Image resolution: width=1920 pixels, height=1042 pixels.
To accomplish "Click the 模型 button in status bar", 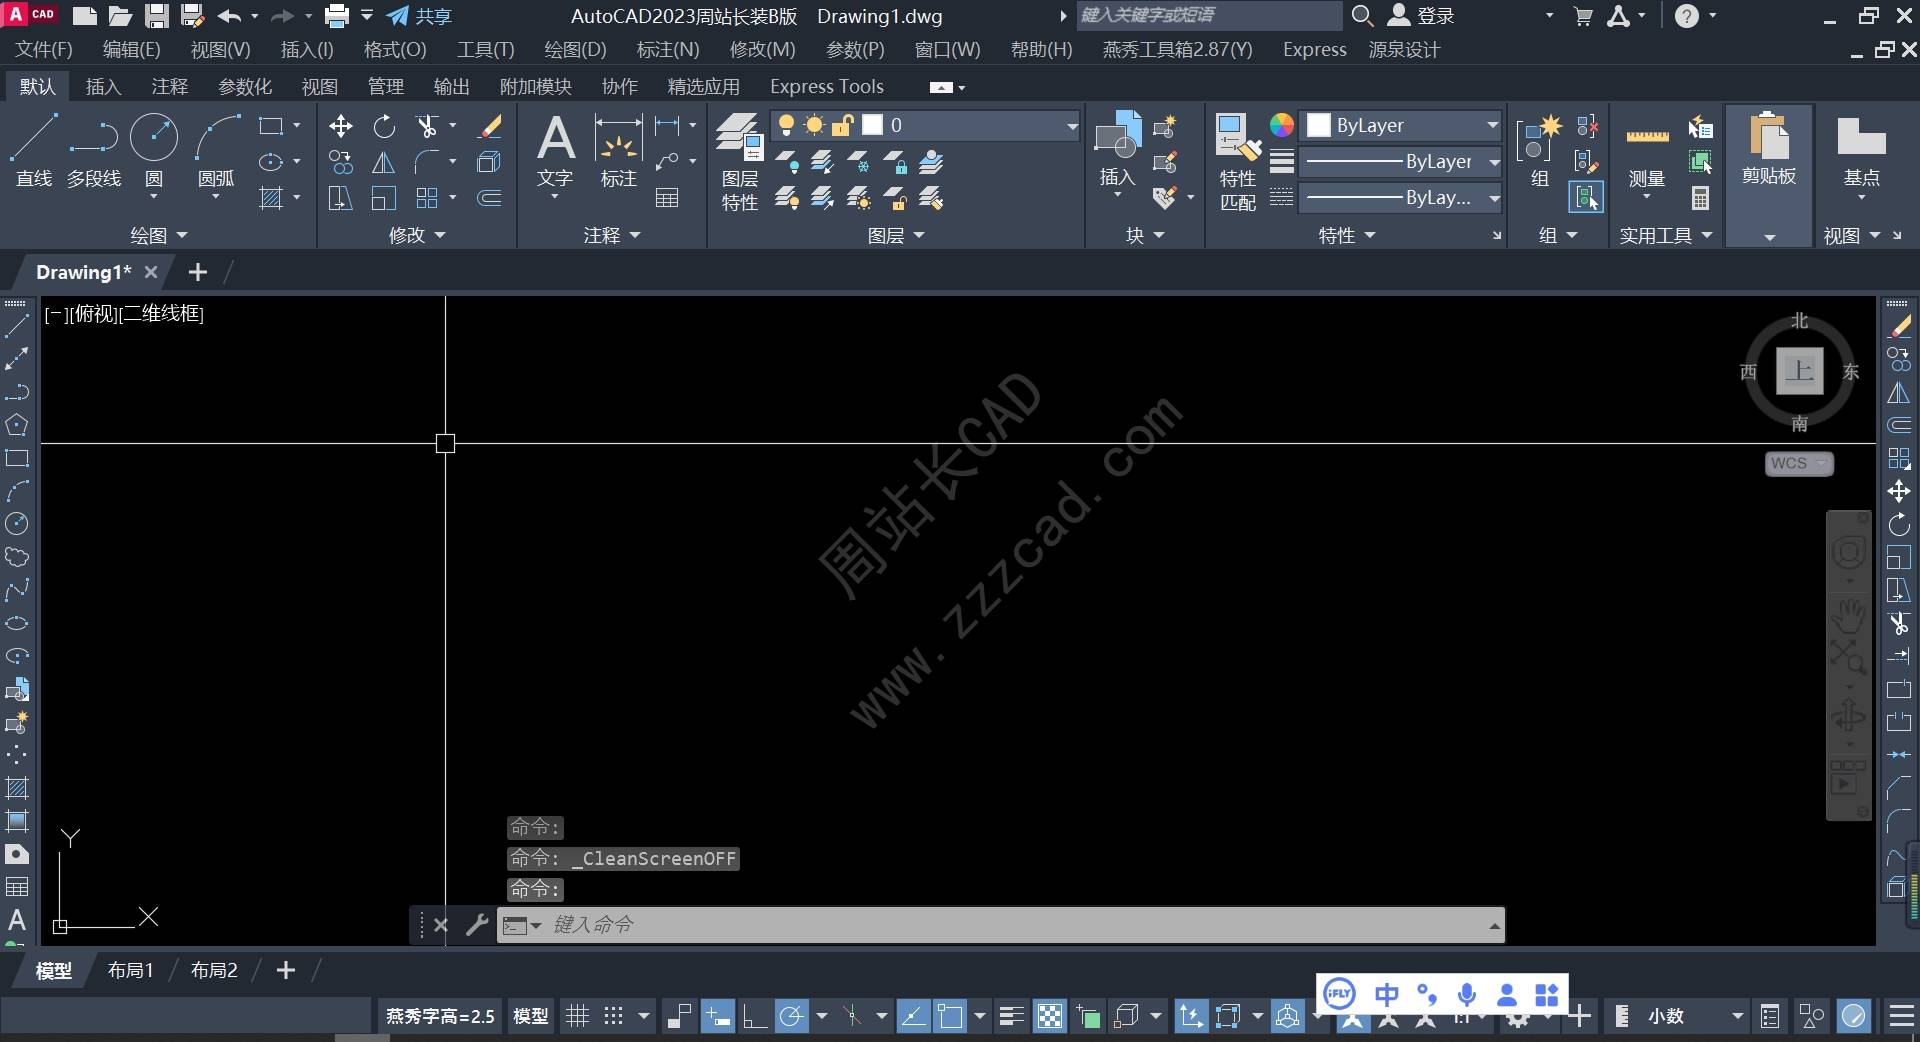I will click(x=530, y=1017).
